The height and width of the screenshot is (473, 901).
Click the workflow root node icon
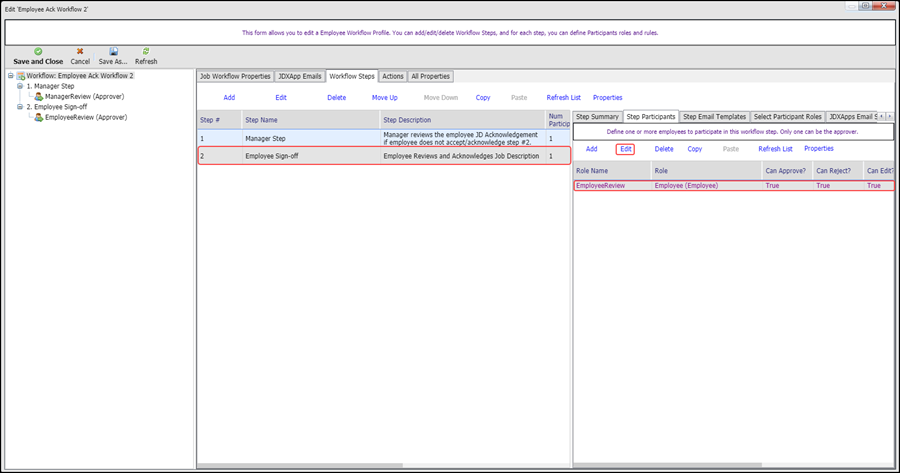20,76
